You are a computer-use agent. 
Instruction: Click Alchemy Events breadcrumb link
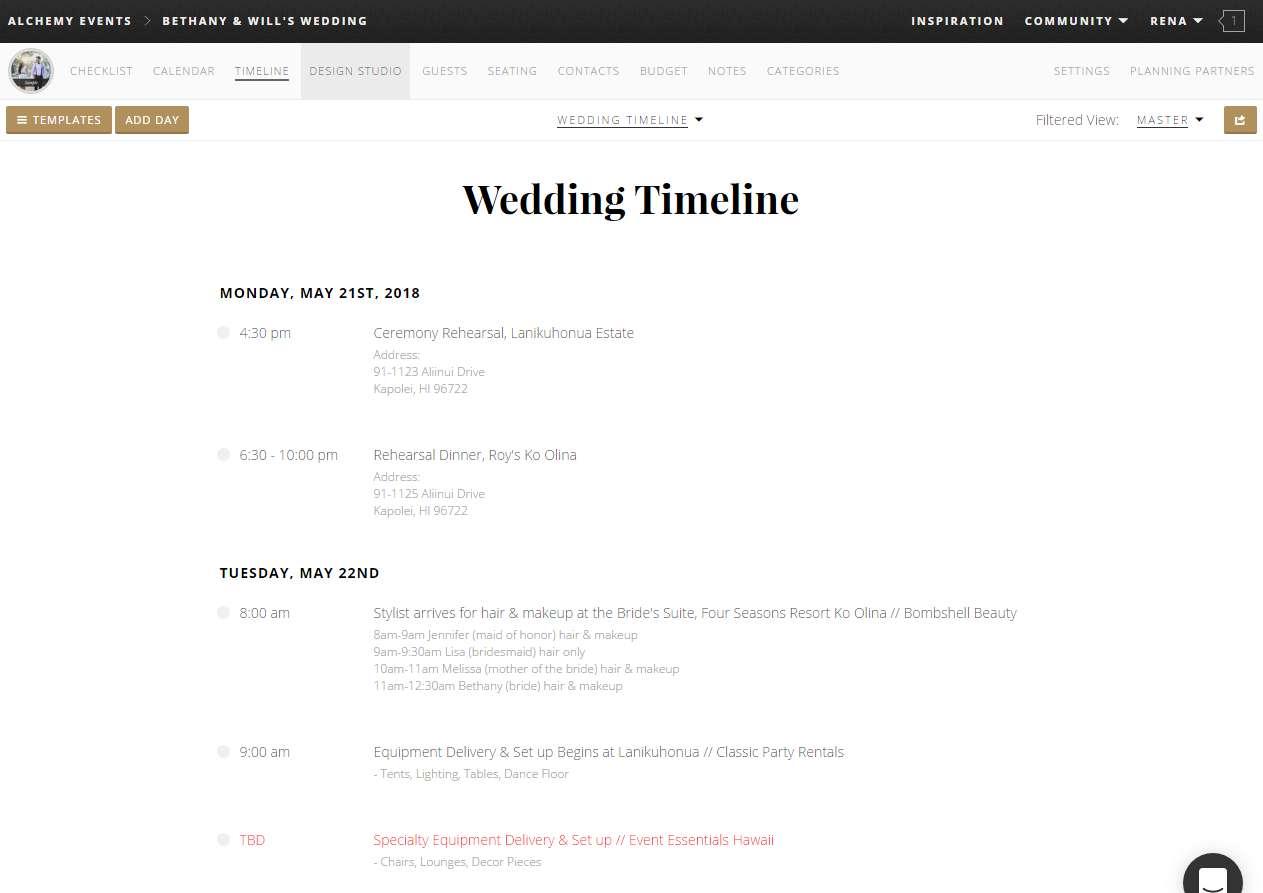(70, 21)
